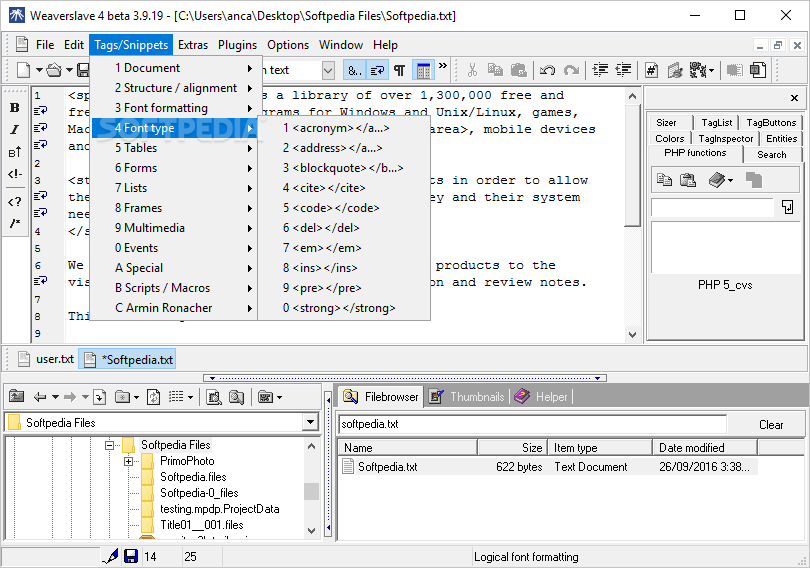Click the refresh page icon in file toolbar
This screenshot has width=810, height=568.
coord(153,397)
